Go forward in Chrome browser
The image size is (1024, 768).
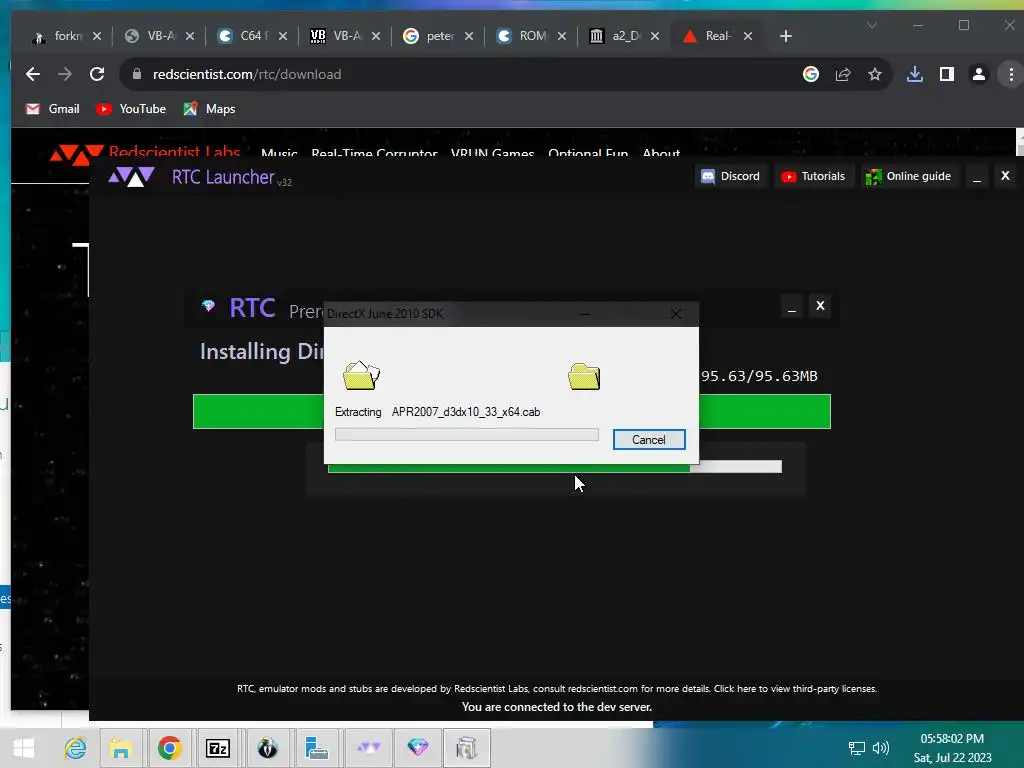click(65, 74)
